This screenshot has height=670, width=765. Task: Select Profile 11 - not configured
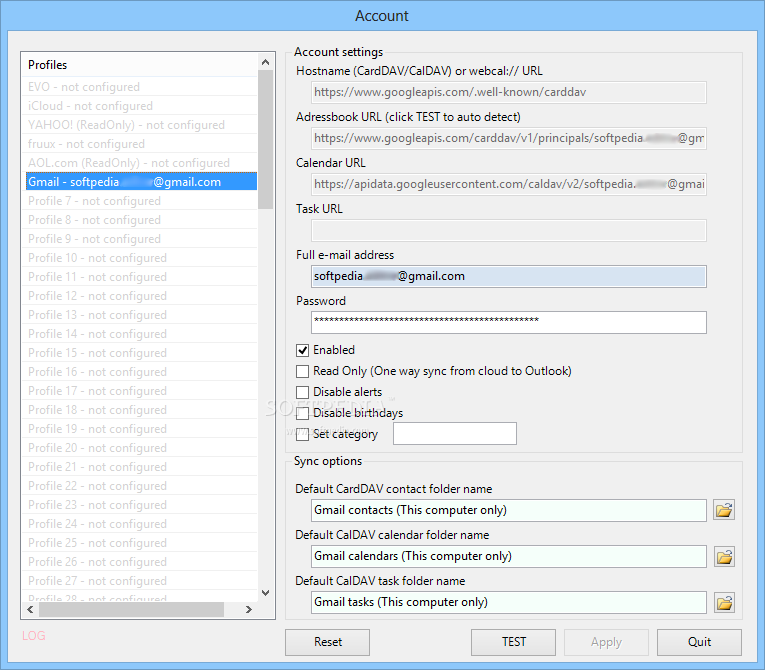139,277
